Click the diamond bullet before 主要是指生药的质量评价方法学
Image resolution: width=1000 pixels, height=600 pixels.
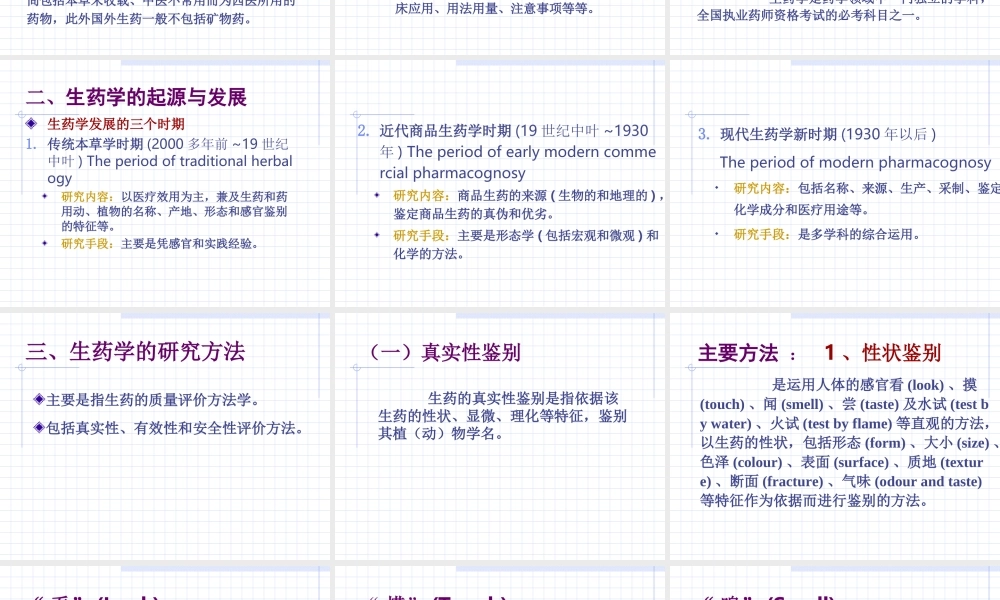click(39, 398)
